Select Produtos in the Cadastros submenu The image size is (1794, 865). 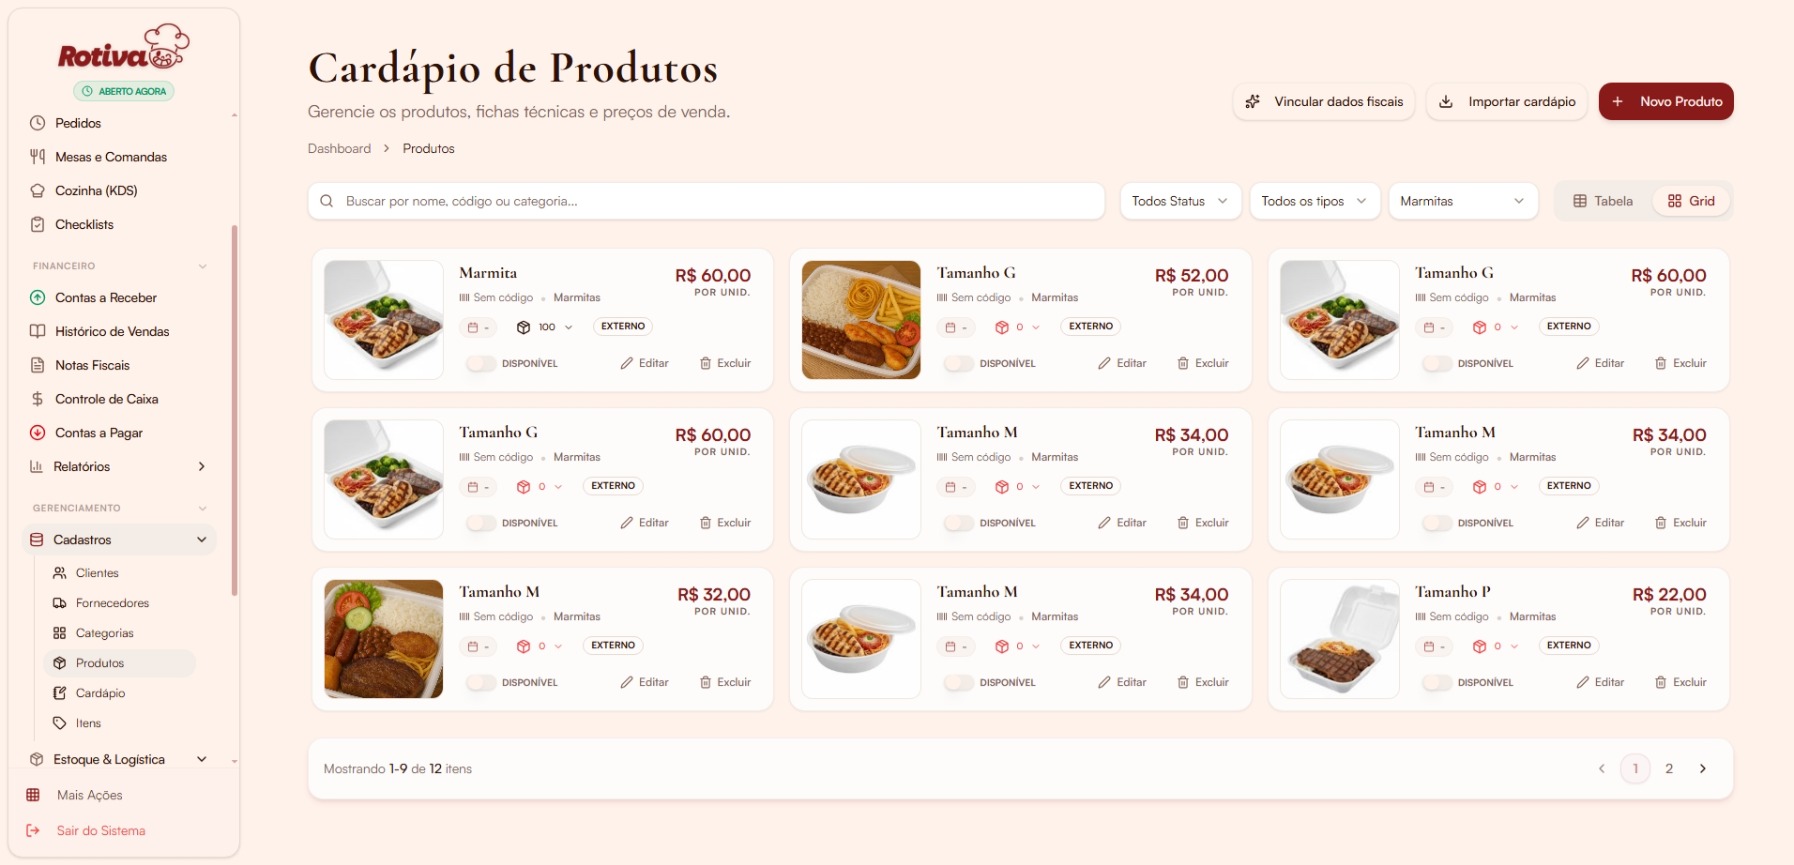pos(120,663)
